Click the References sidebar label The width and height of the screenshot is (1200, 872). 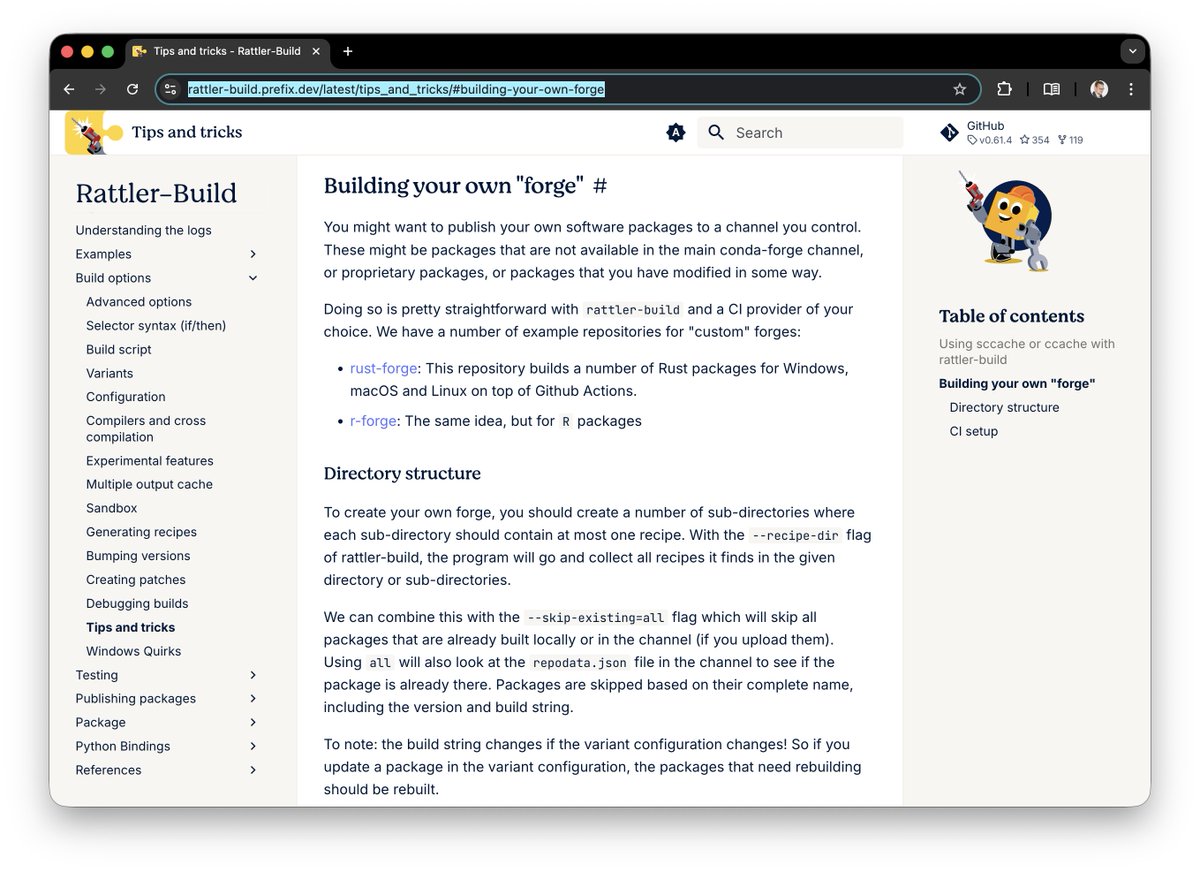pos(109,770)
